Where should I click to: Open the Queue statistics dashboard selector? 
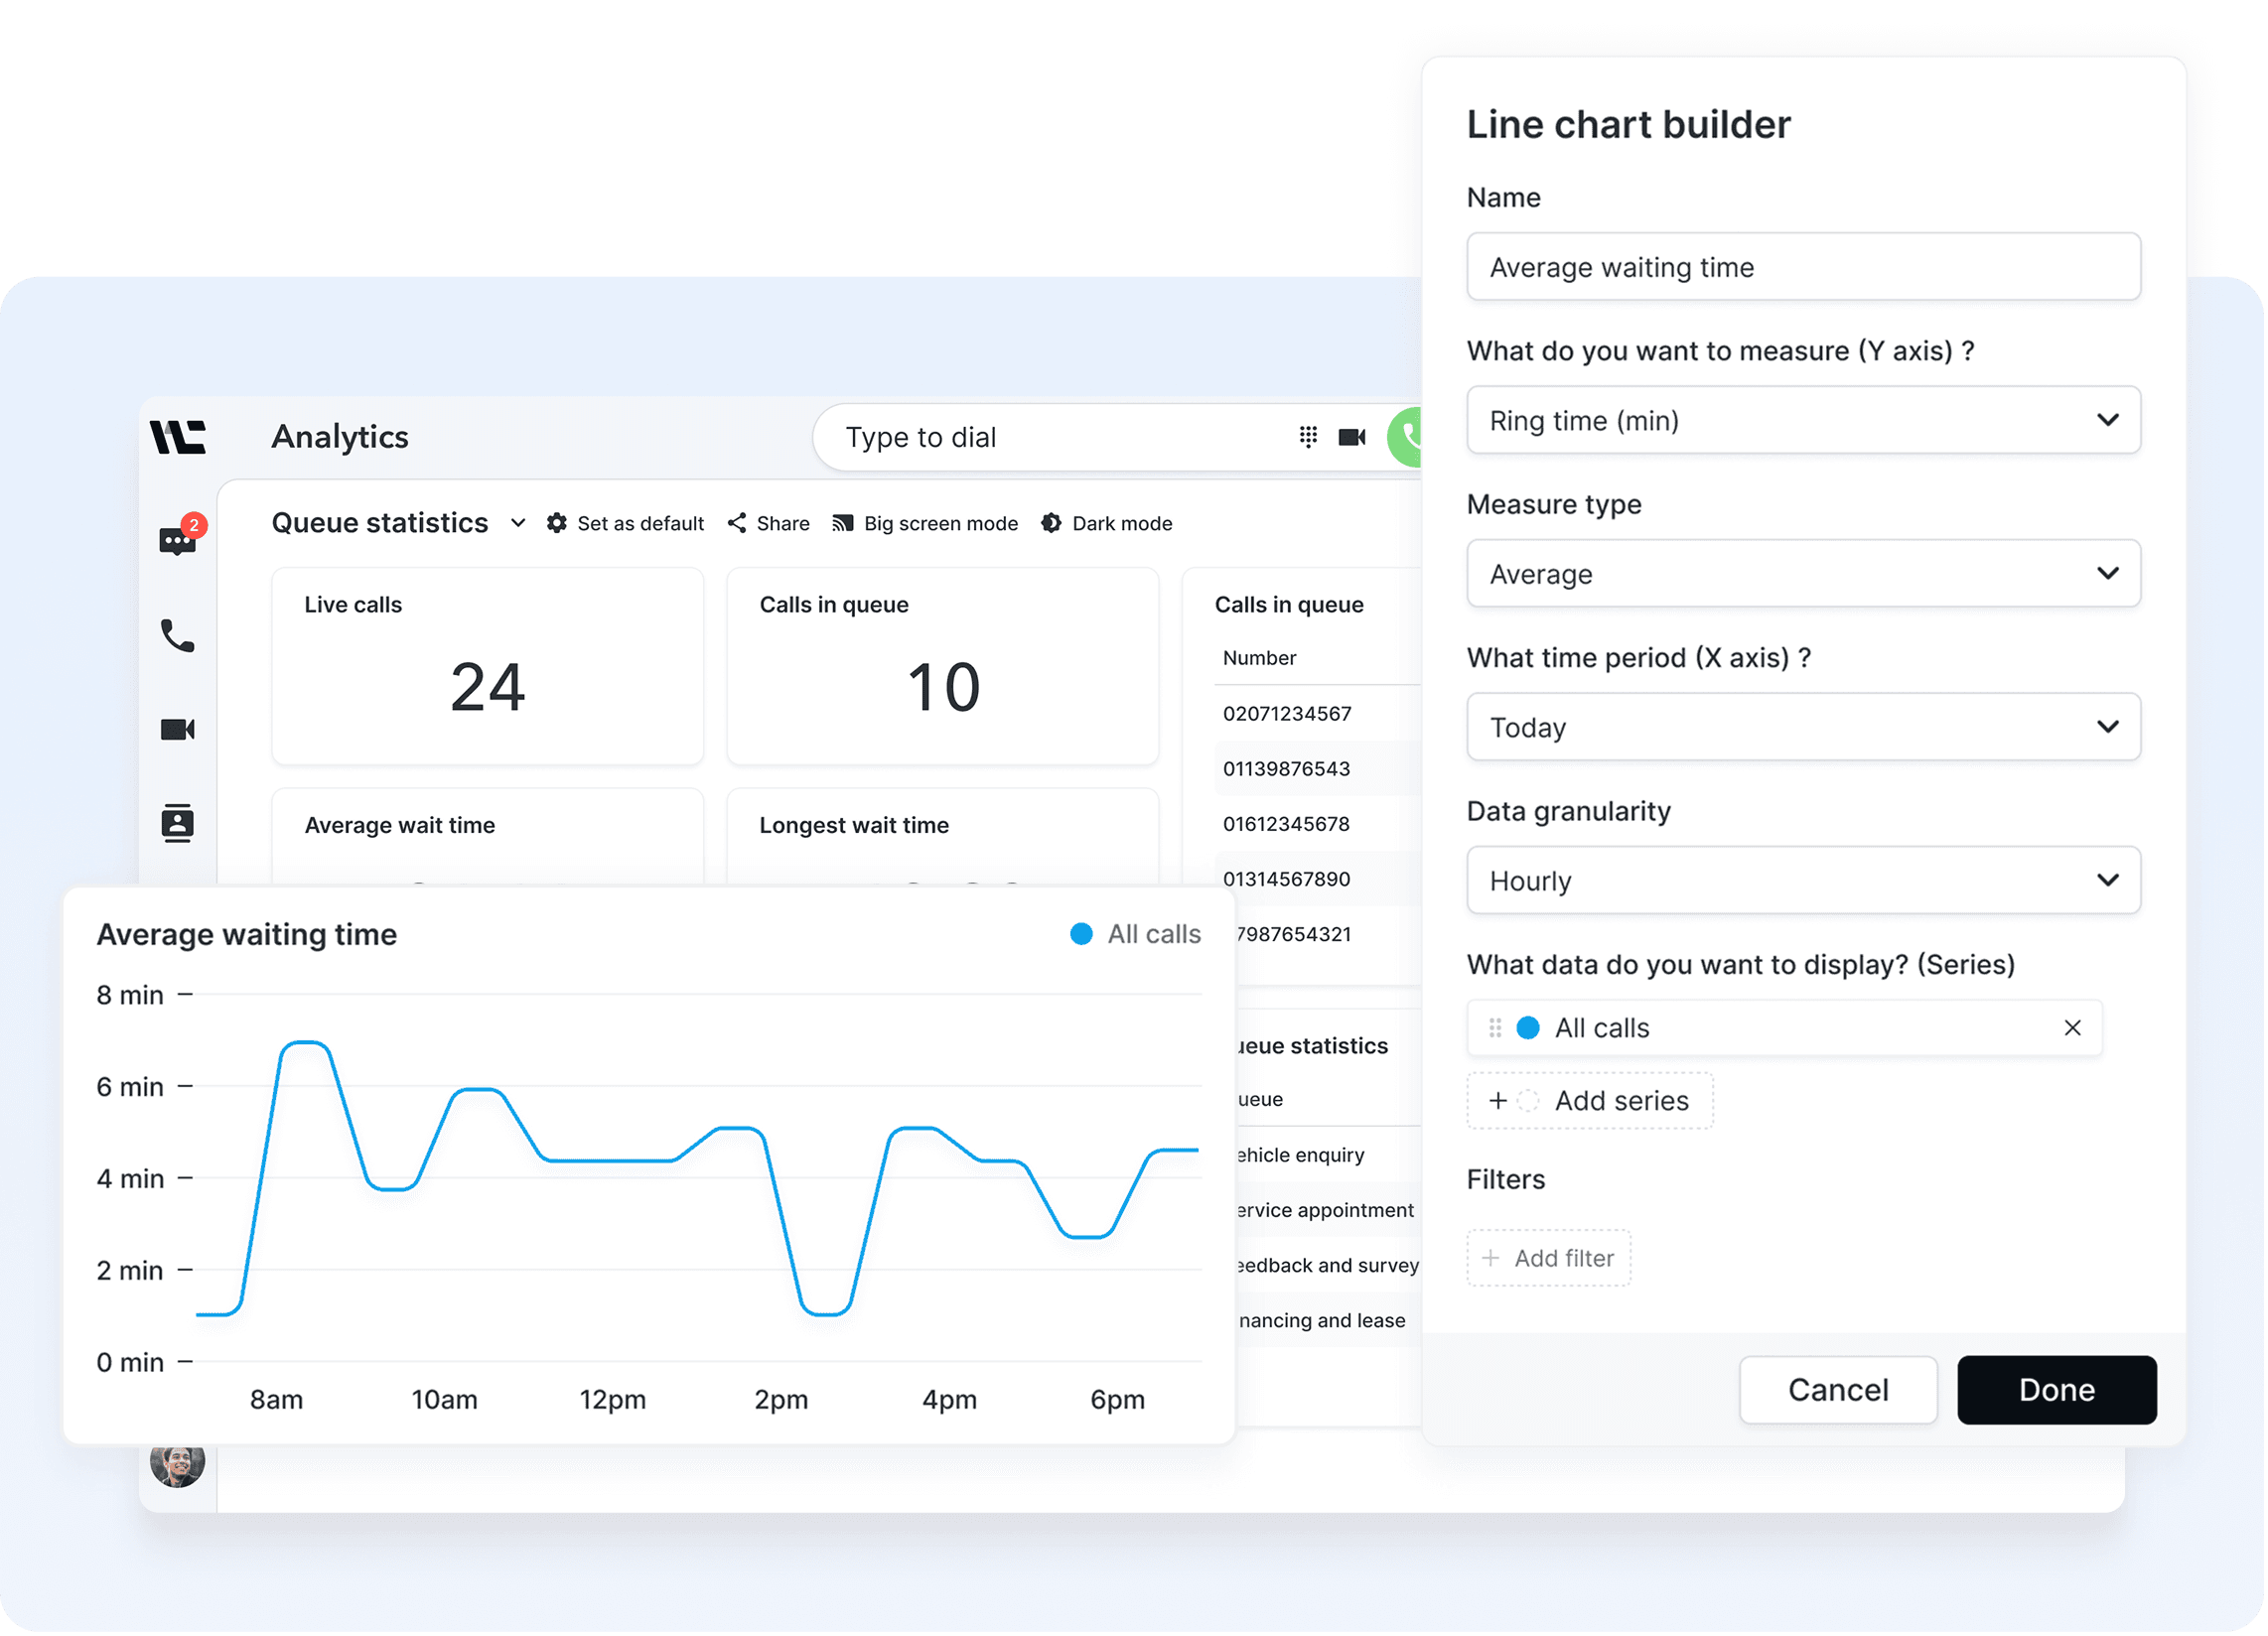(398, 523)
